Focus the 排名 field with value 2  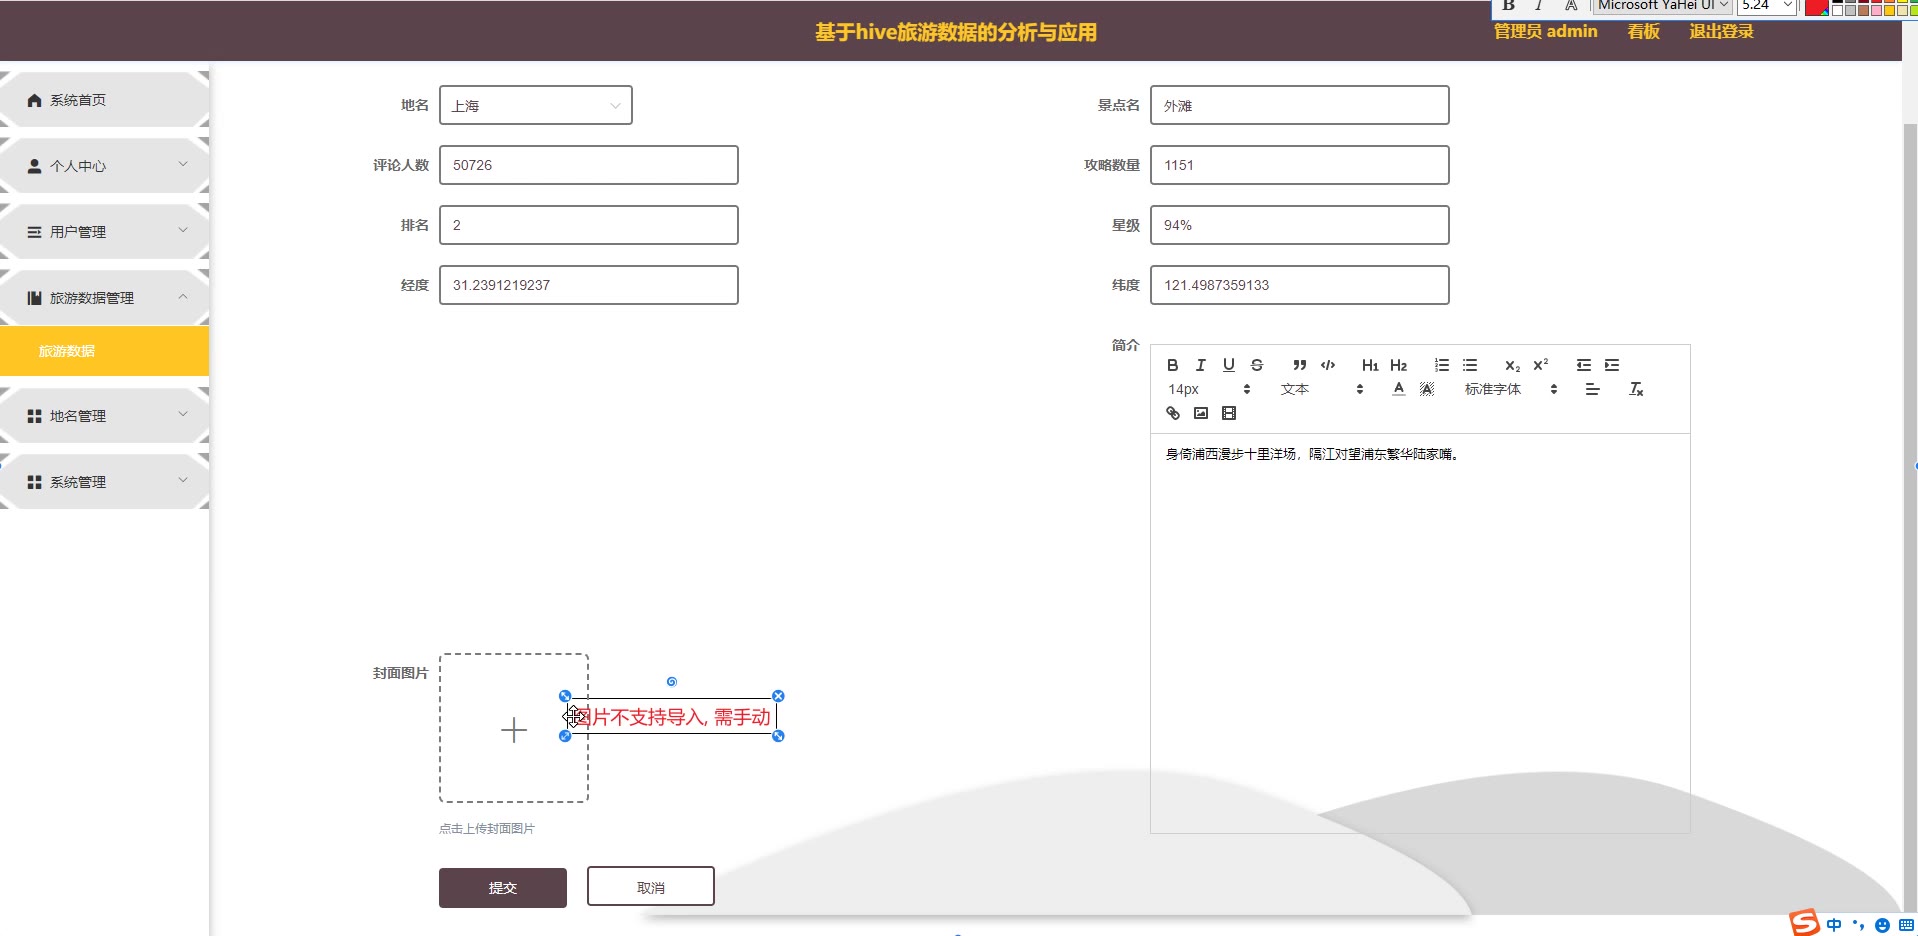[x=589, y=225]
